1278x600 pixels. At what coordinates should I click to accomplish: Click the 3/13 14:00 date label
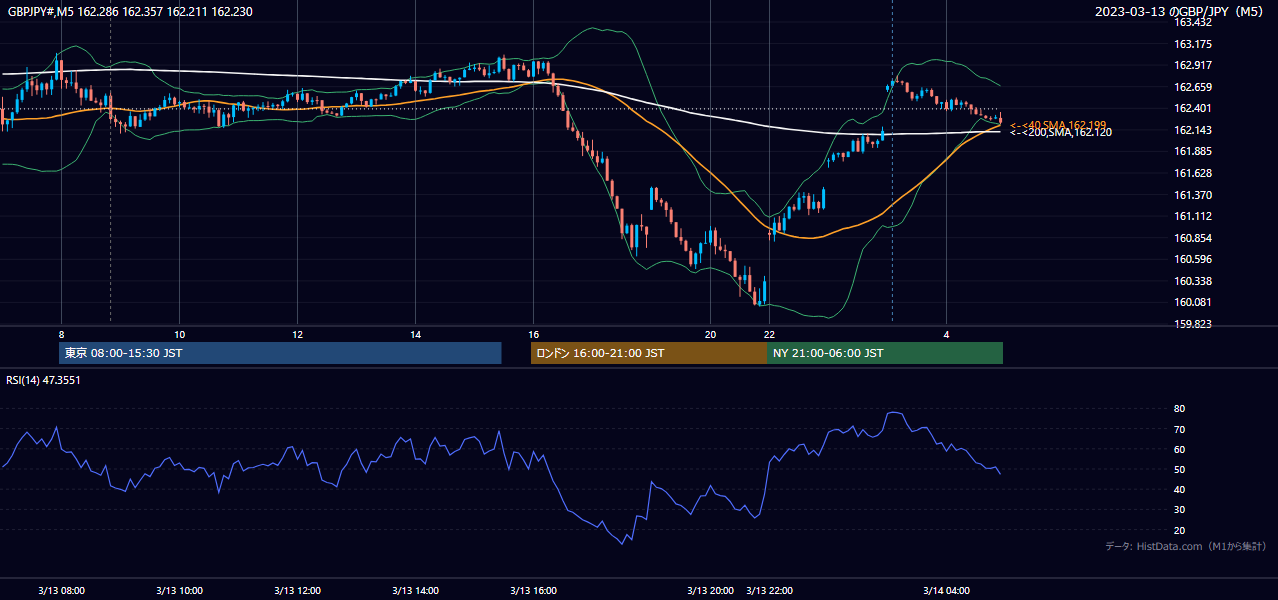(x=415, y=590)
